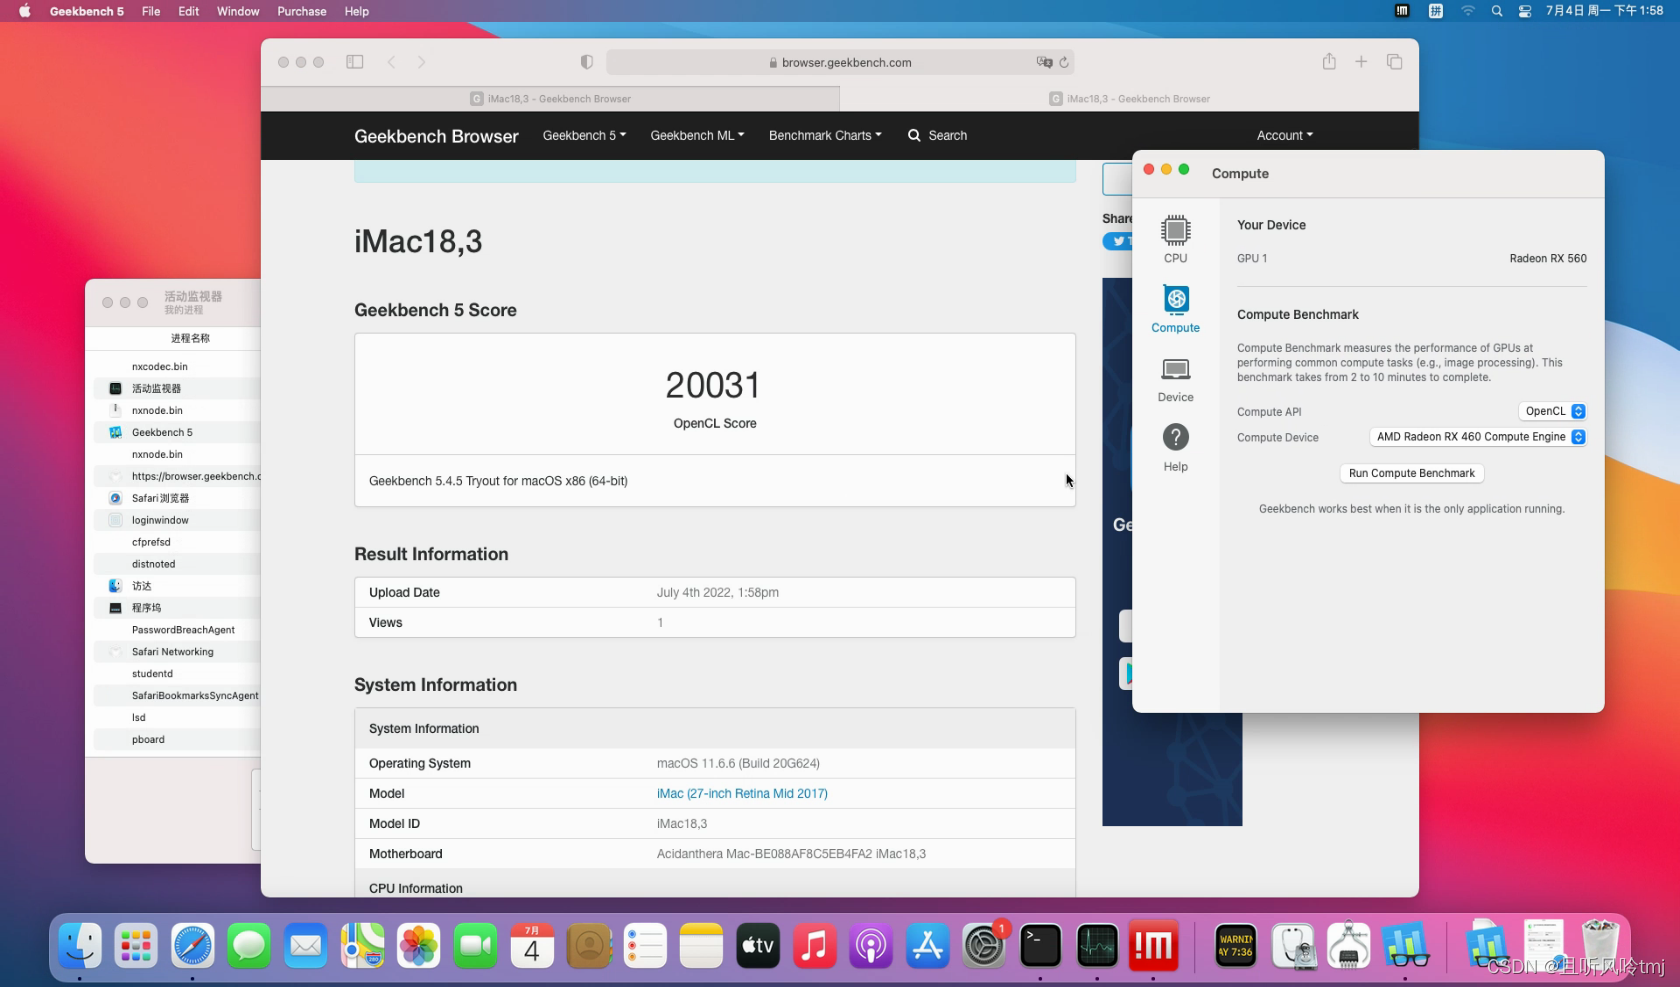Expand the Geekbench ML nav dropdown

697,135
